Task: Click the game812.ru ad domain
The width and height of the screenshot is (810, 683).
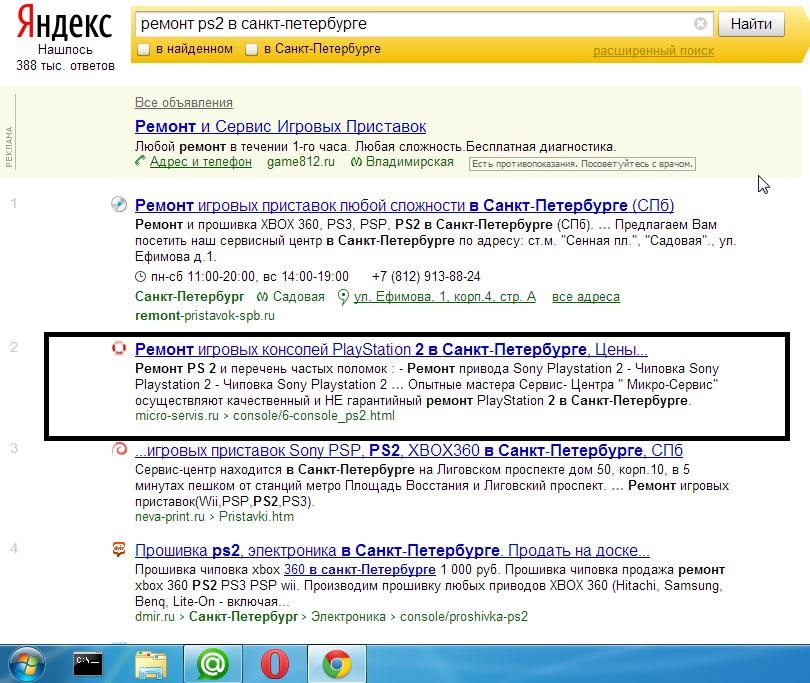Action: point(301,162)
